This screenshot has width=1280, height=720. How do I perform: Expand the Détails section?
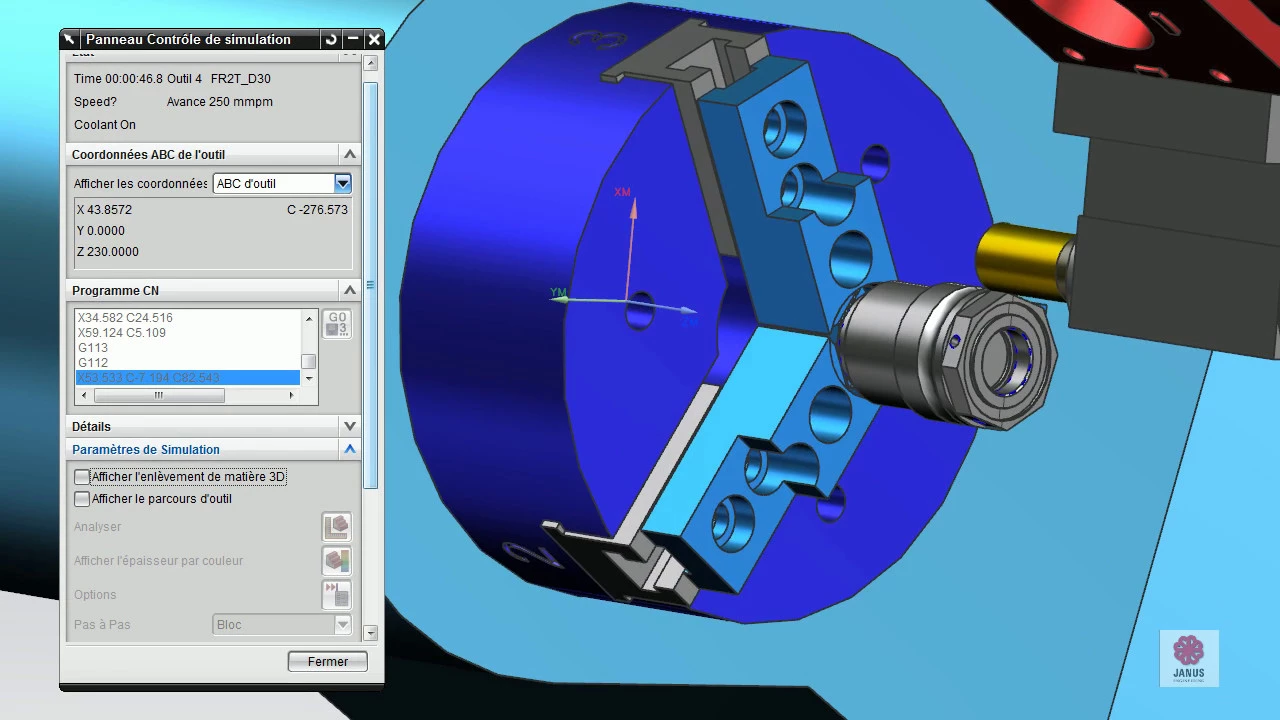click(350, 426)
